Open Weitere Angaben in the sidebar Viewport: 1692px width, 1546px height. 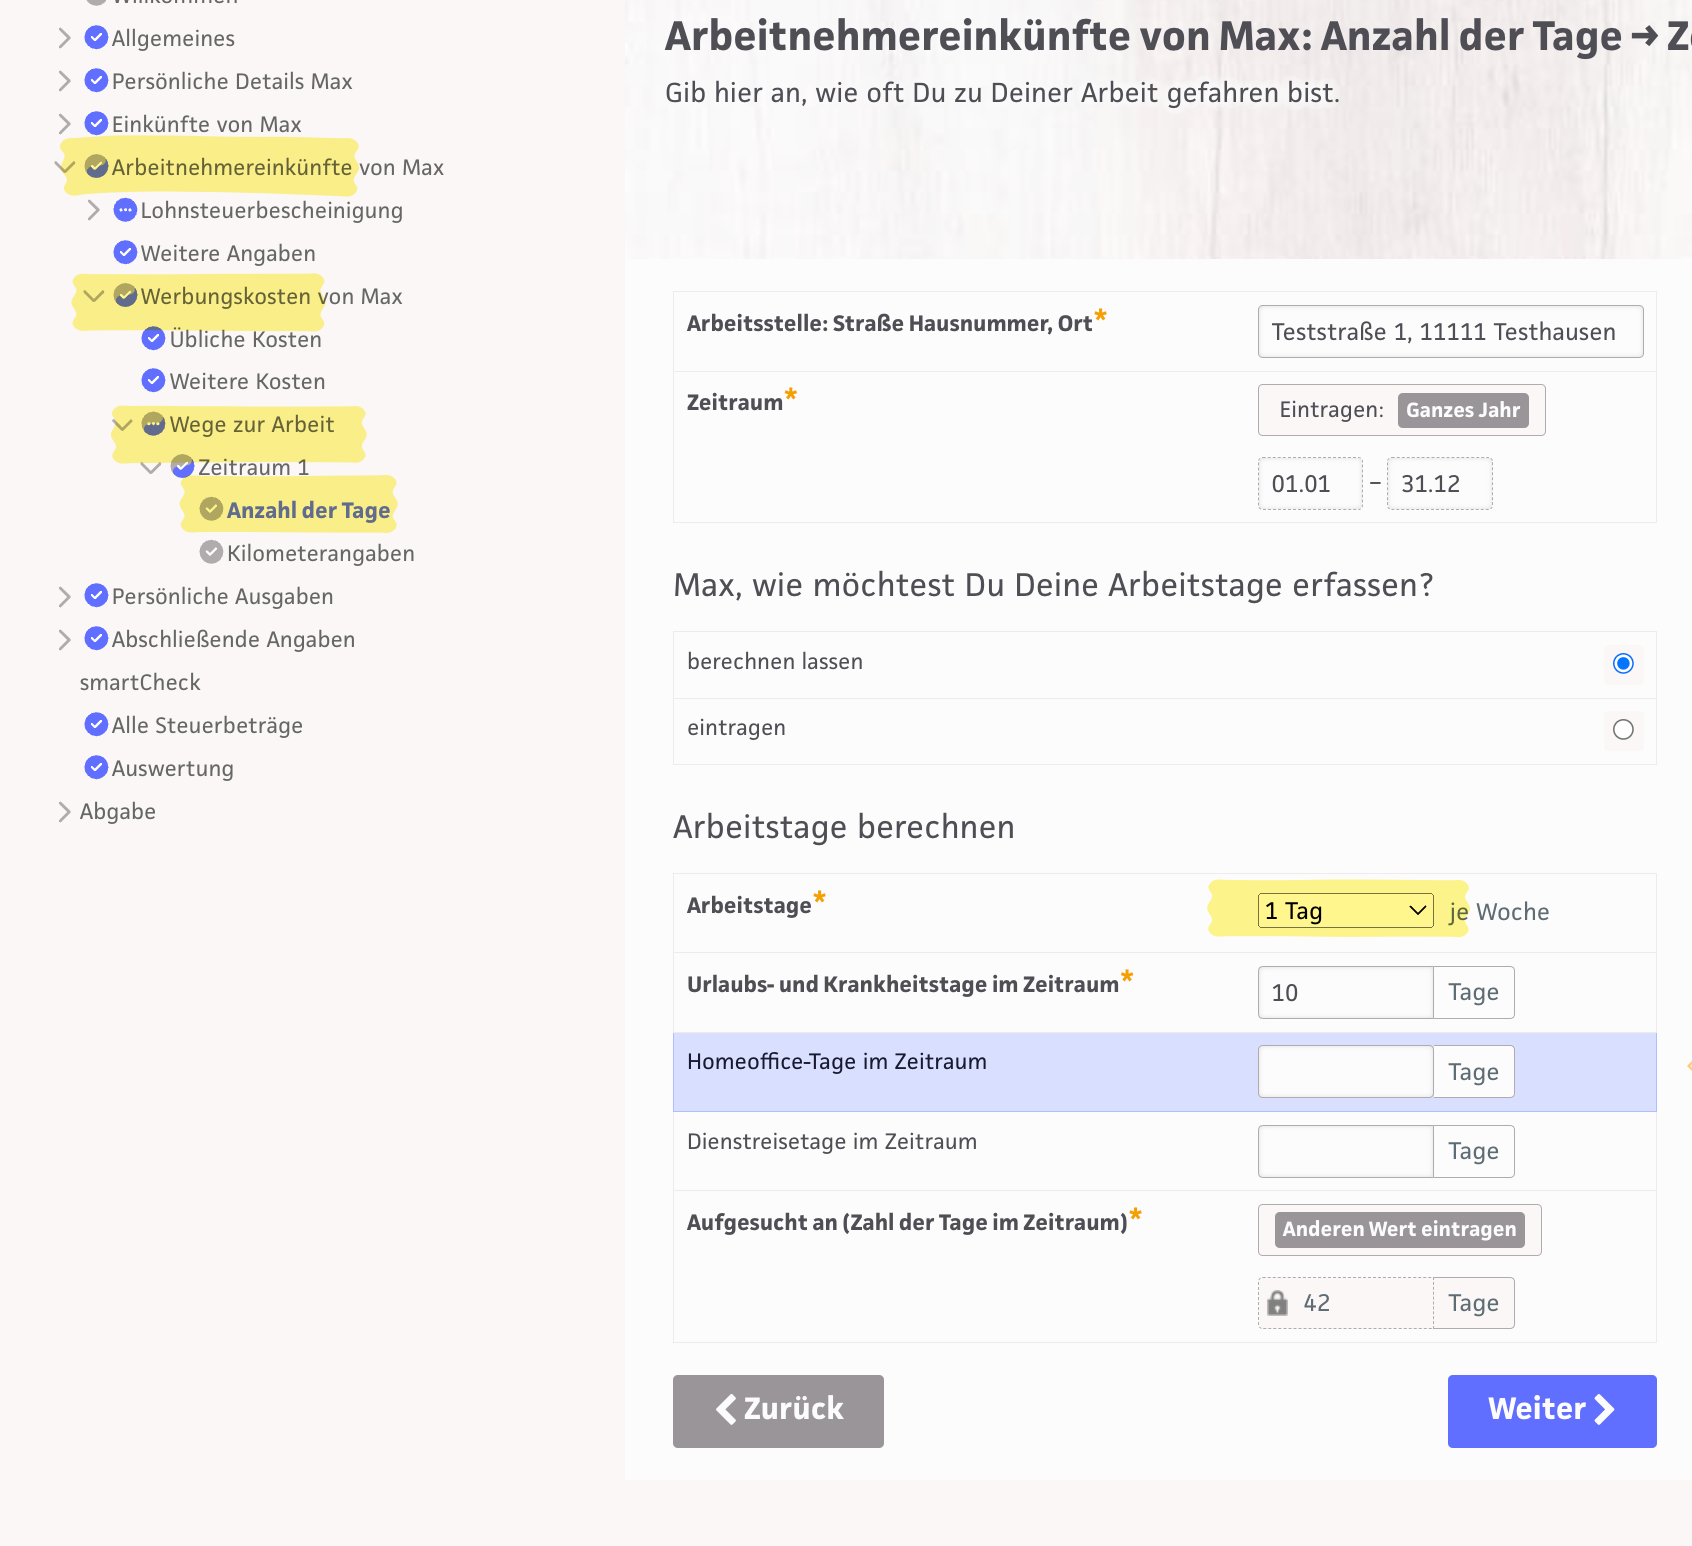228,253
